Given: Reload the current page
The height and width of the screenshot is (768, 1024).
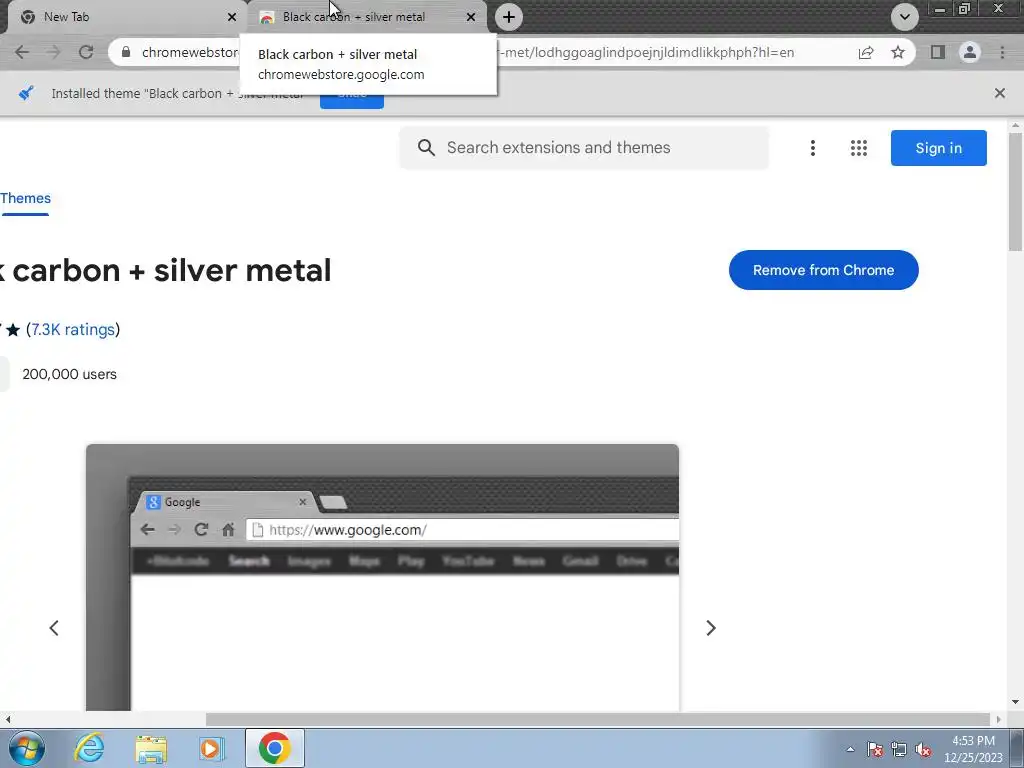Looking at the screenshot, I should (x=86, y=52).
